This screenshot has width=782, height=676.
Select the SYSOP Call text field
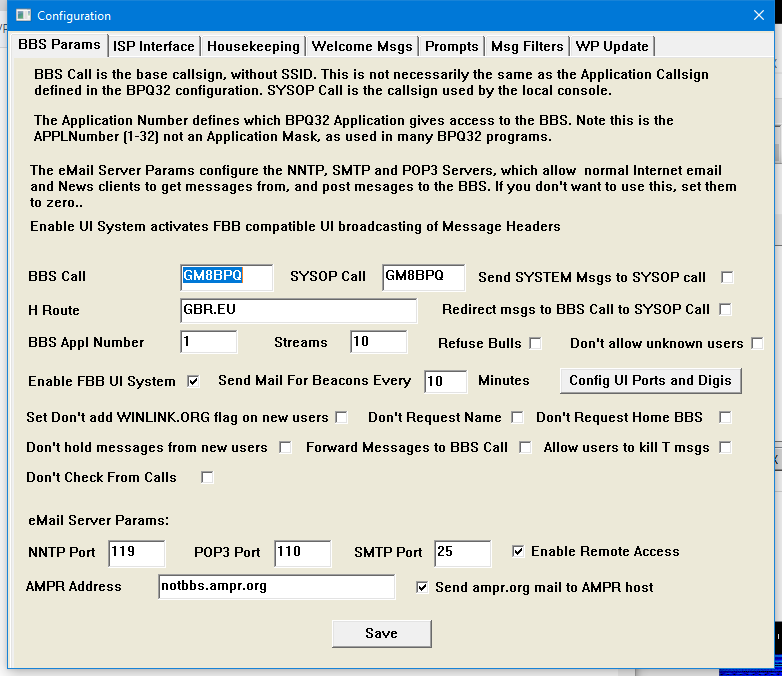(423, 277)
